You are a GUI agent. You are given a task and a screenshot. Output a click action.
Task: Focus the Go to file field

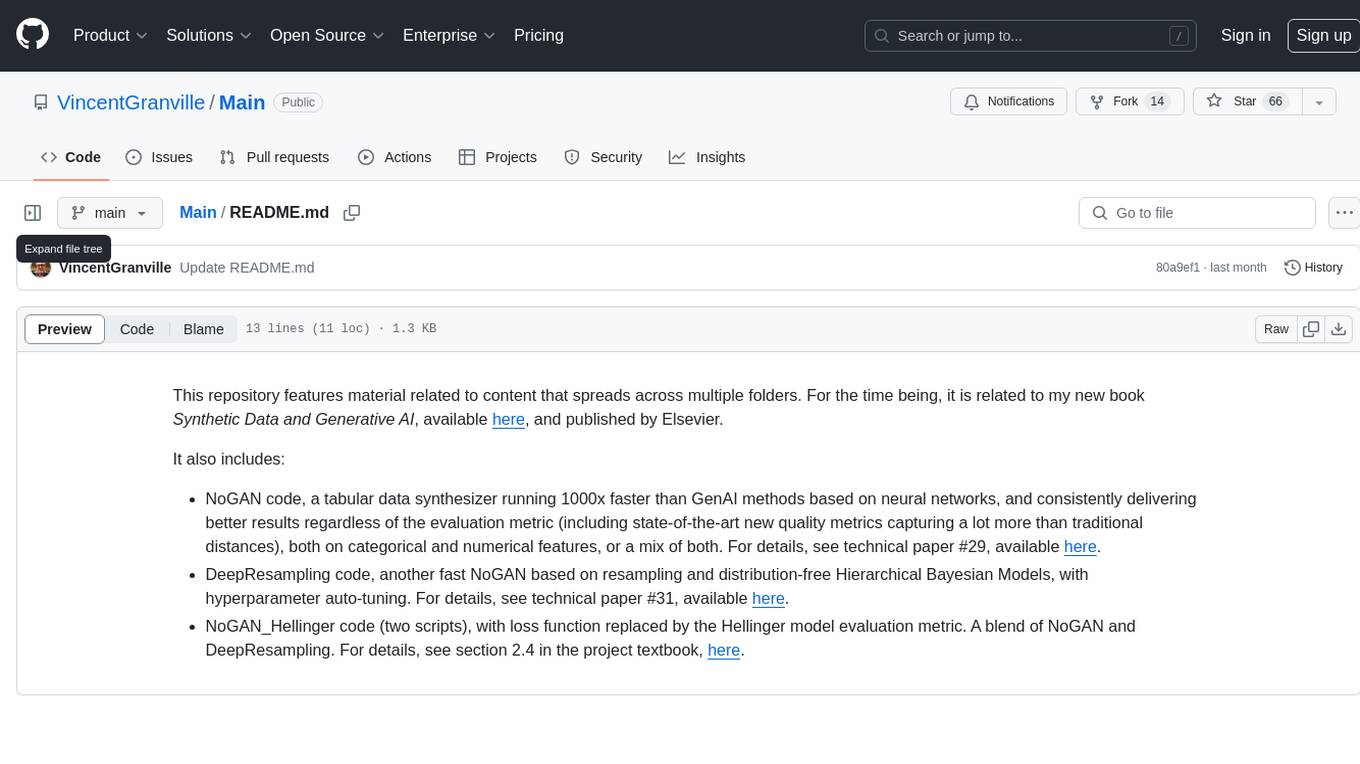point(1197,213)
